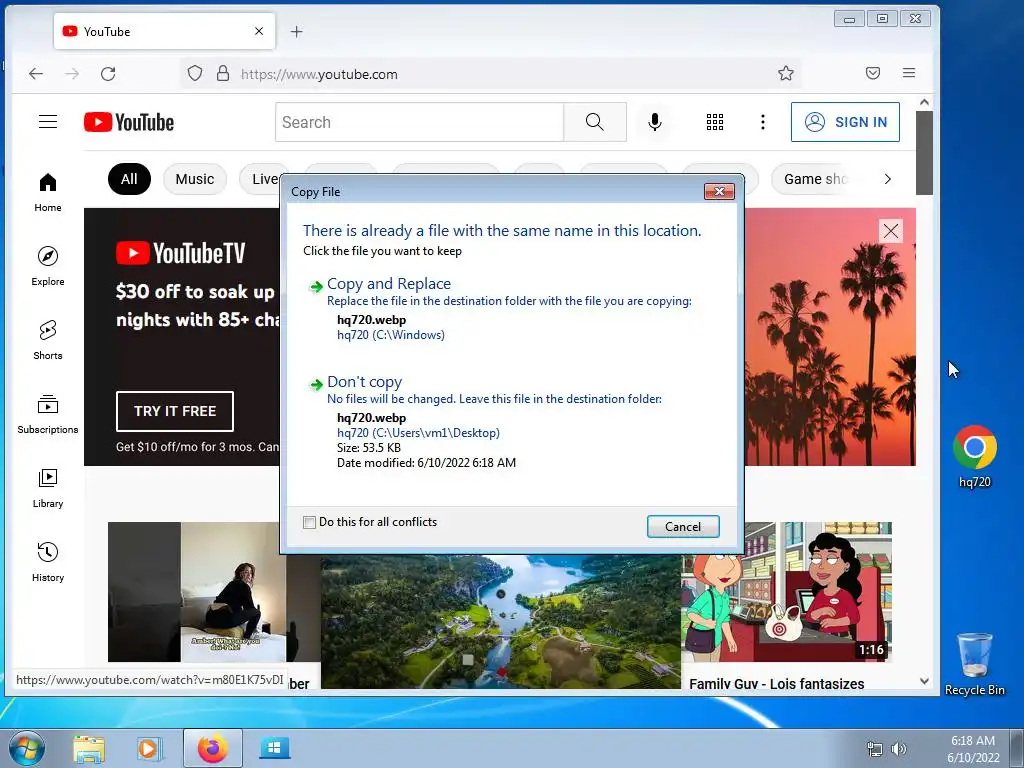The height and width of the screenshot is (768, 1024).
Task: Open YouTube settings three-dot menu
Action: click(762, 121)
